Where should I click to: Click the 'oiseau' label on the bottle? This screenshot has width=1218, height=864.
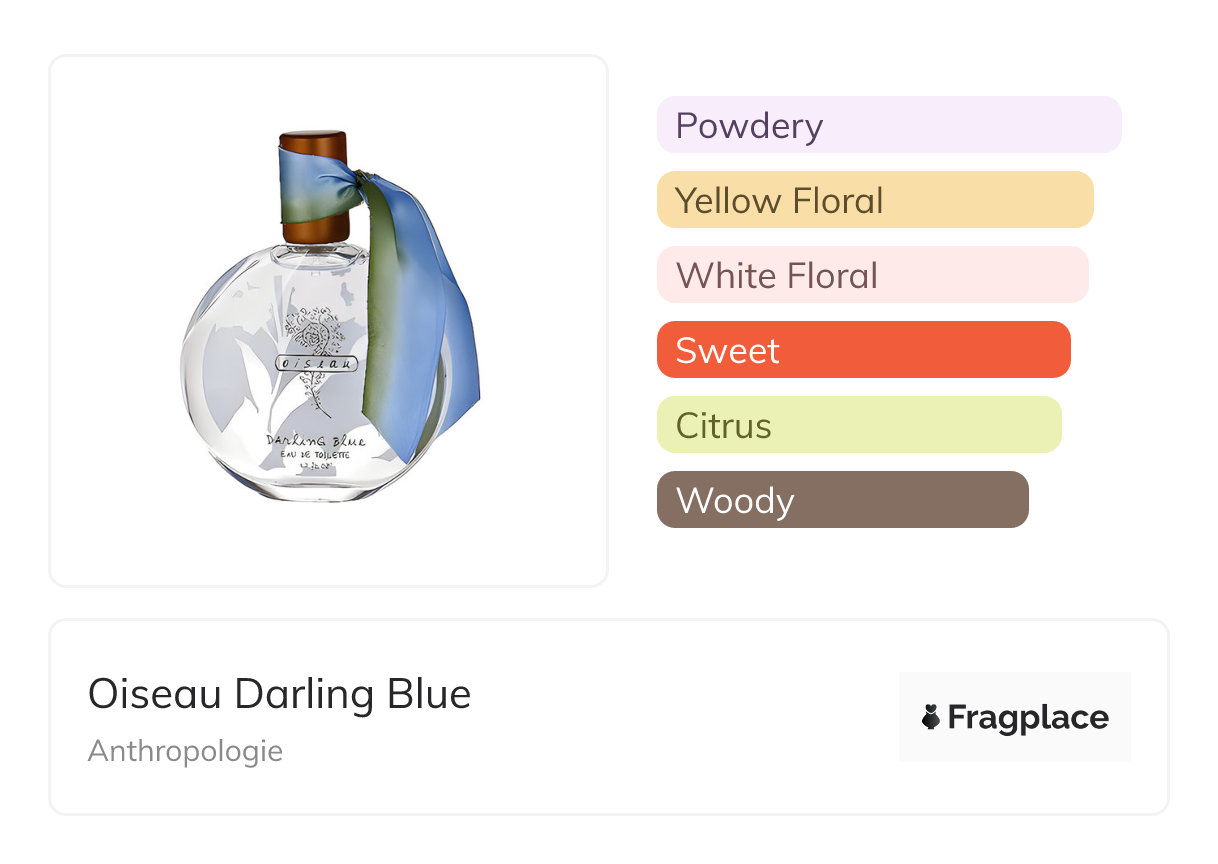[316, 364]
